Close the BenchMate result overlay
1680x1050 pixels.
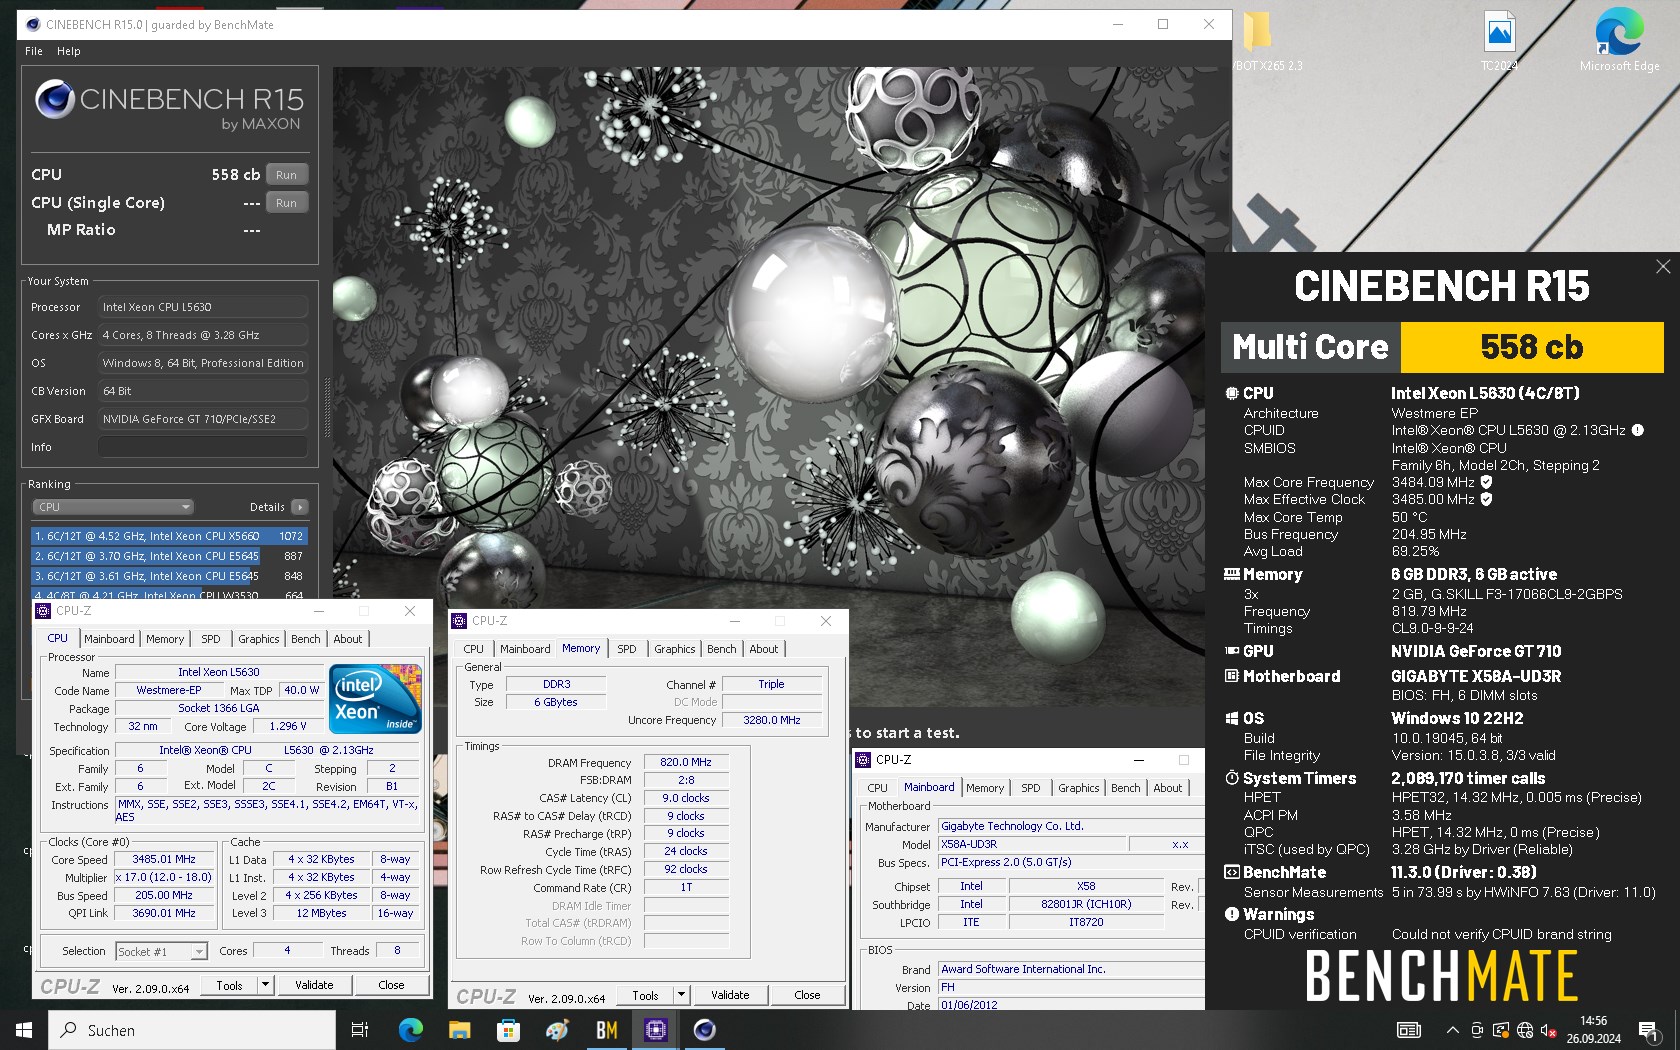tap(1663, 266)
